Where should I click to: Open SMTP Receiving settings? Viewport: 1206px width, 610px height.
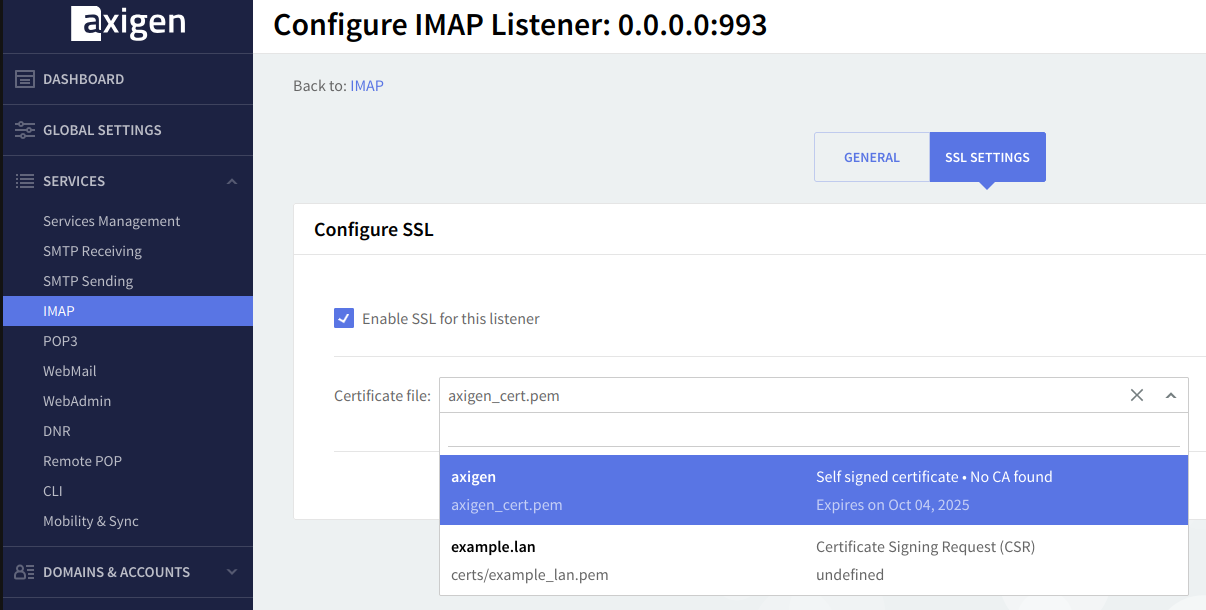coord(92,251)
